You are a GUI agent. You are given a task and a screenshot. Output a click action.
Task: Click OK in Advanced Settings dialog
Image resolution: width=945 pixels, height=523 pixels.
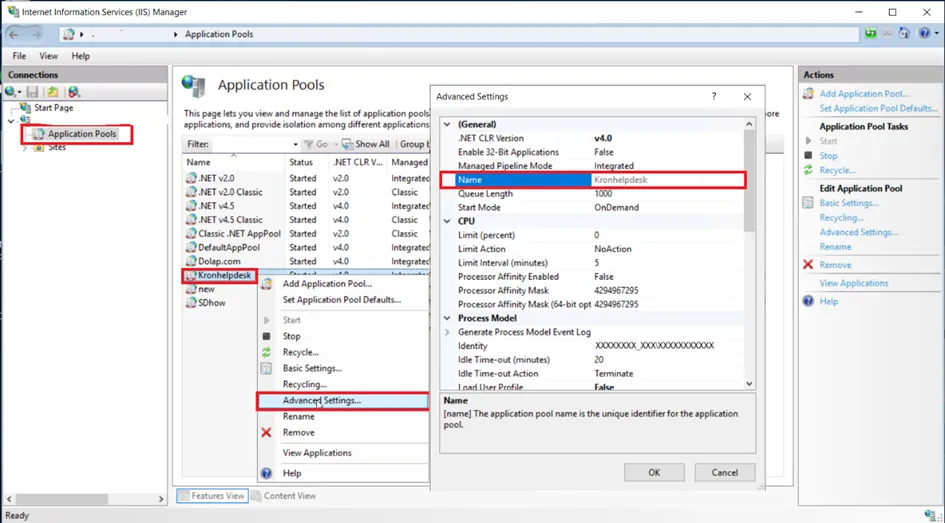coord(655,472)
